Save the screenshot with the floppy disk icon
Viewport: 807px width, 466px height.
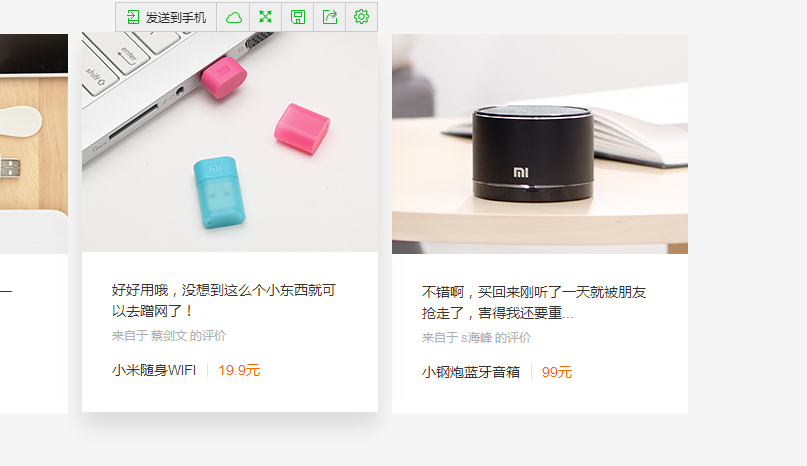point(297,17)
